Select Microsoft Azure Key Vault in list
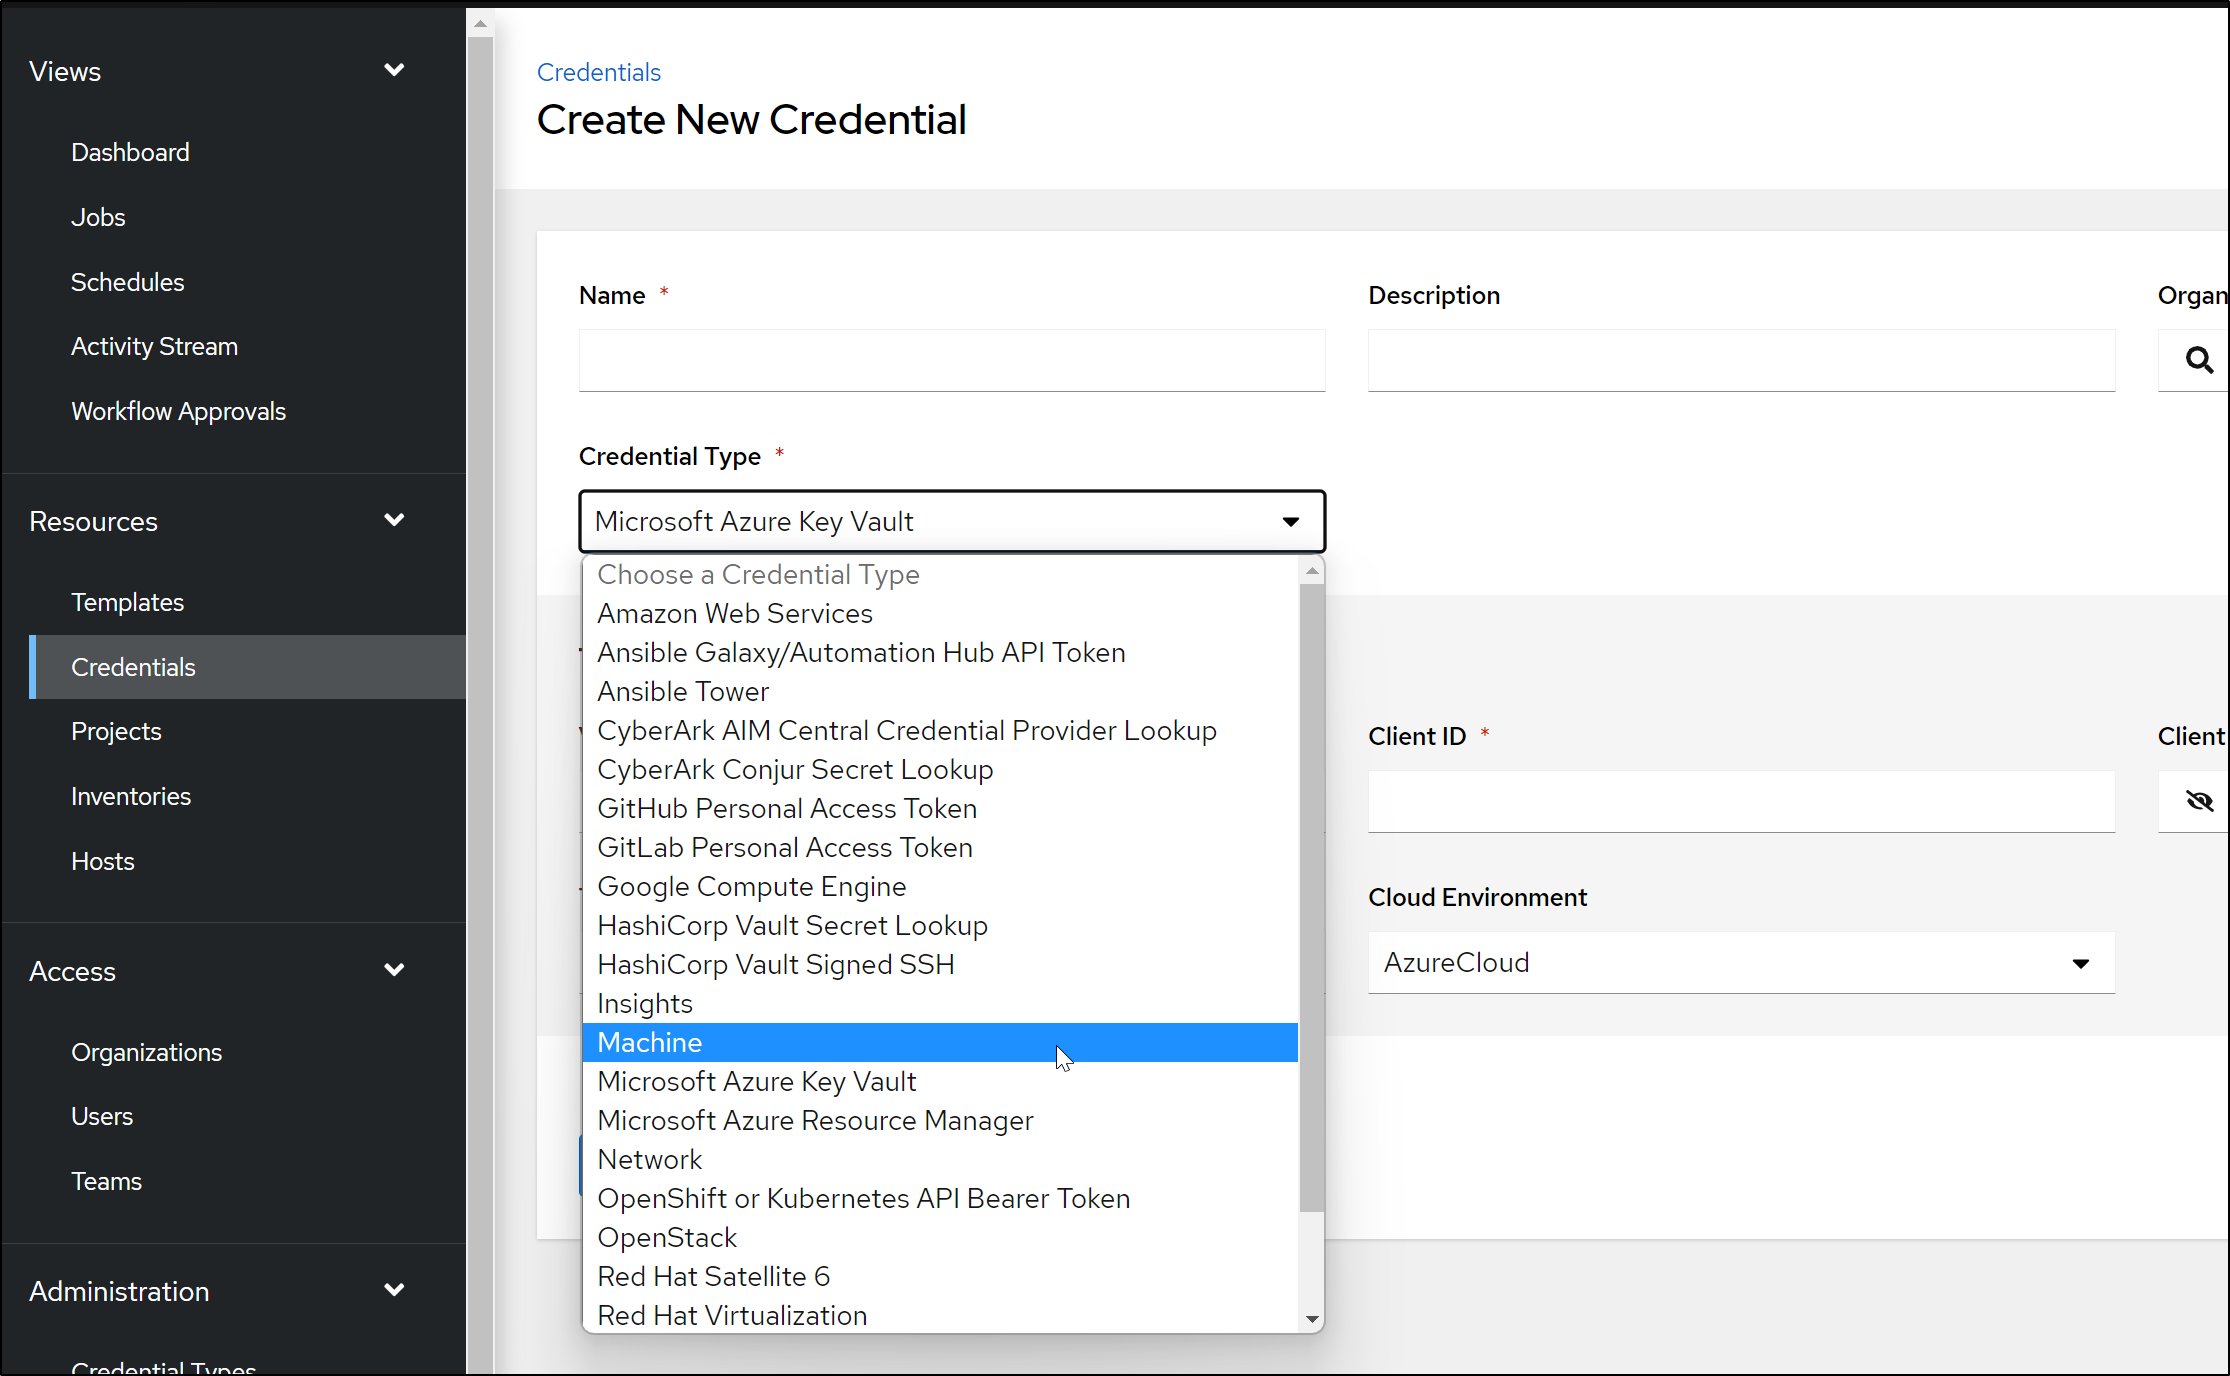The image size is (2230, 1376). (940, 1081)
